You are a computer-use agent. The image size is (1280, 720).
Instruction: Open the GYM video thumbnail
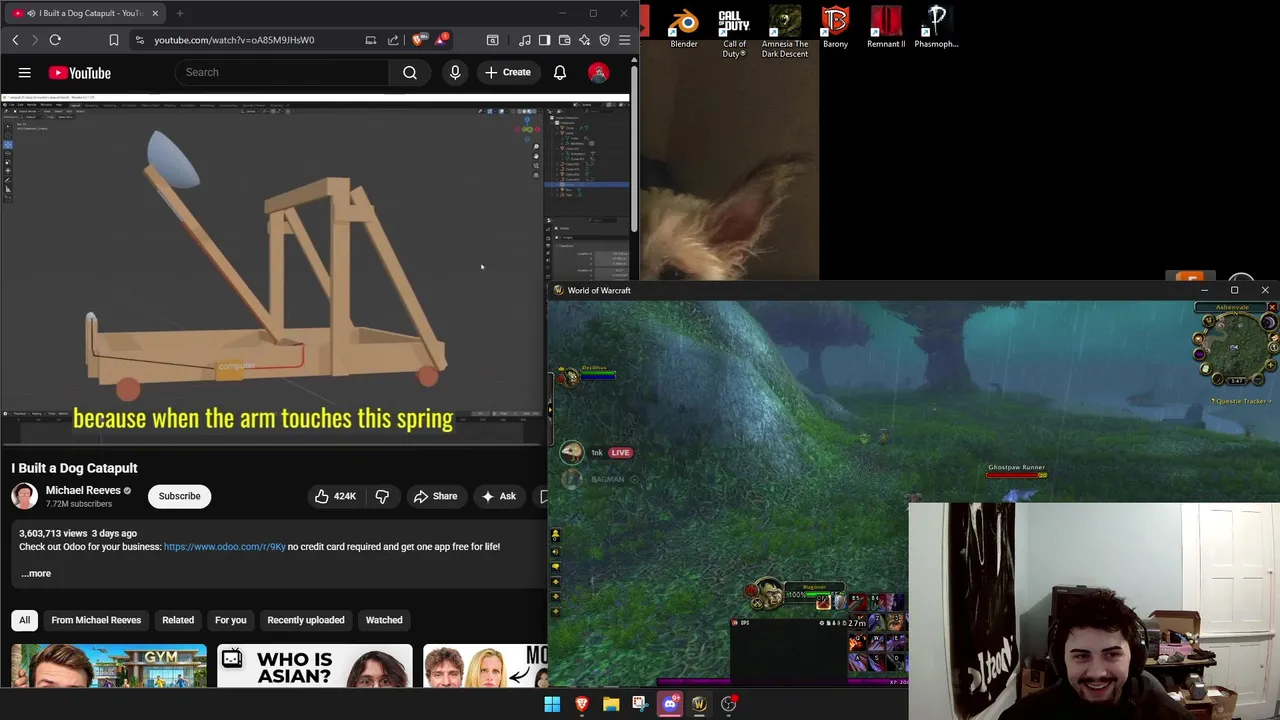[x=109, y=666]
